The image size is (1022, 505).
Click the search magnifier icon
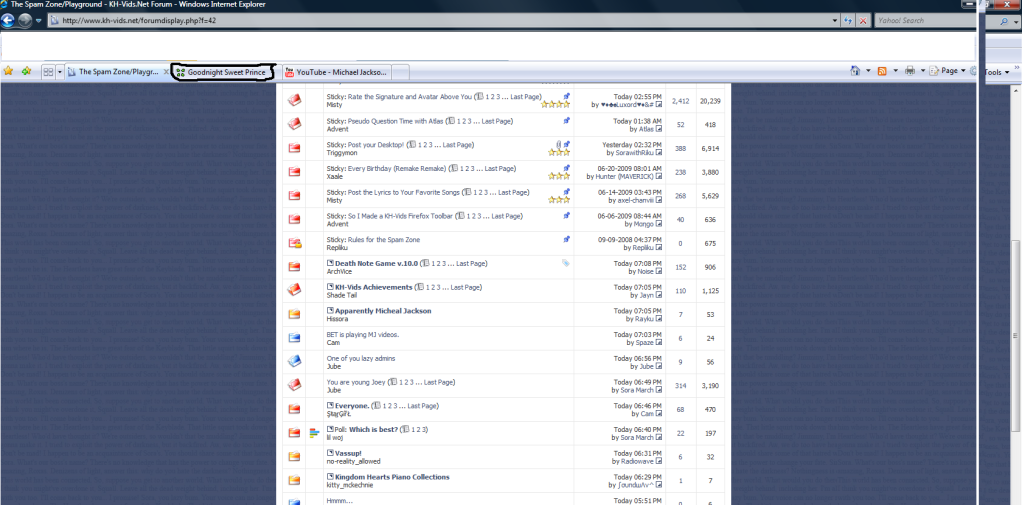click(x=1004, y=21)
